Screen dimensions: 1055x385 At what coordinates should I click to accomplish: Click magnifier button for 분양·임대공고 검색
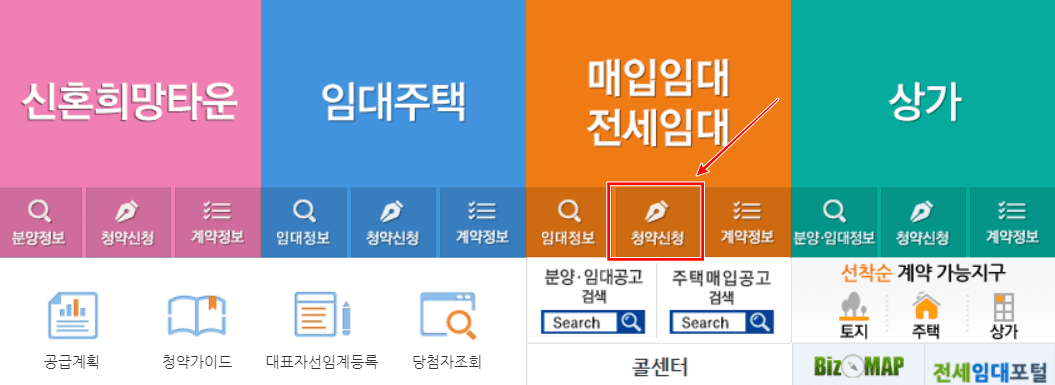click(631, 322)
